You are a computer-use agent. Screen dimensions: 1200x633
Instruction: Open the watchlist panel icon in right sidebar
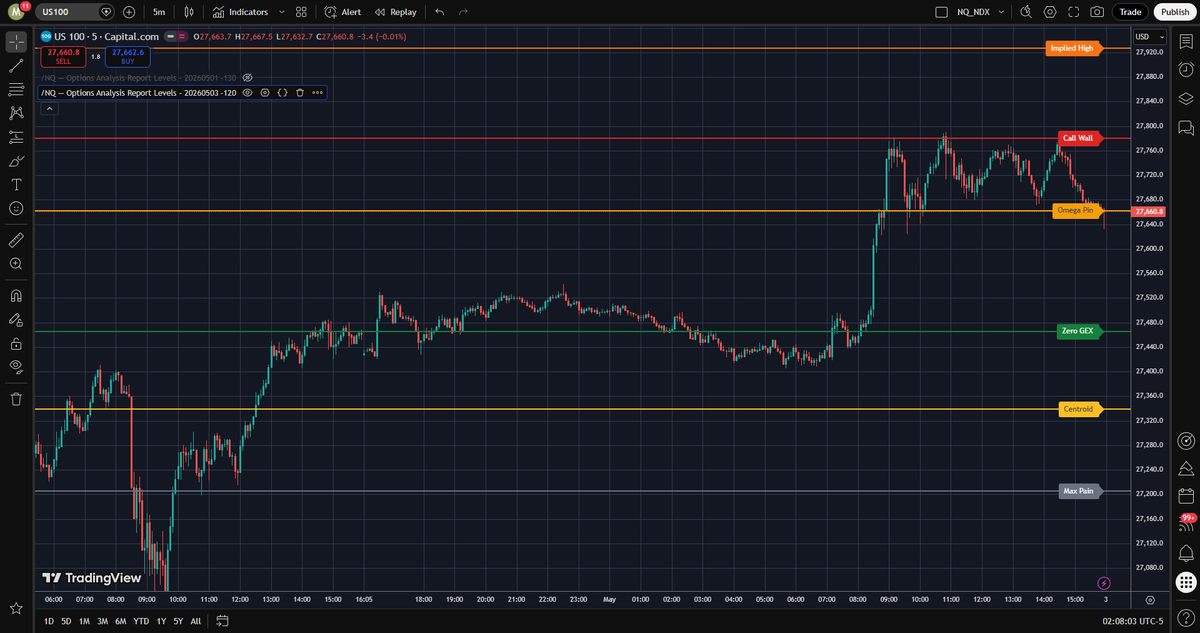(1186, 42)
